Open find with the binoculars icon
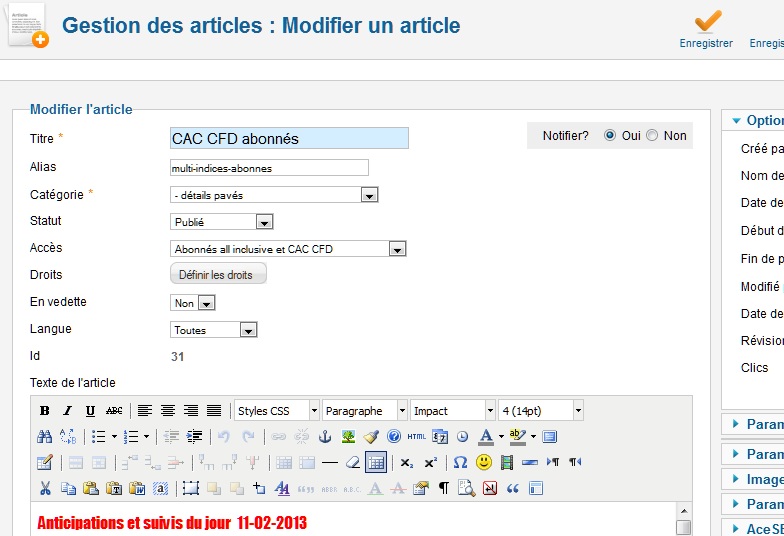Viewport: 784px width, 536px height. tap(44, 437)
